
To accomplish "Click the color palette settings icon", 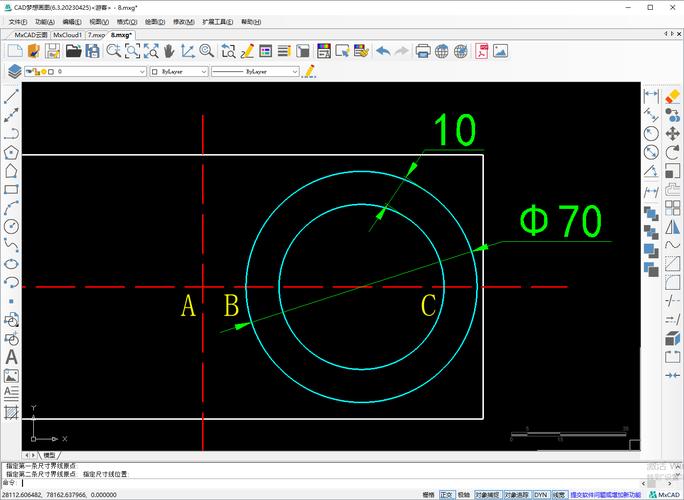I will pyautogui.click(x=324, y=51).
